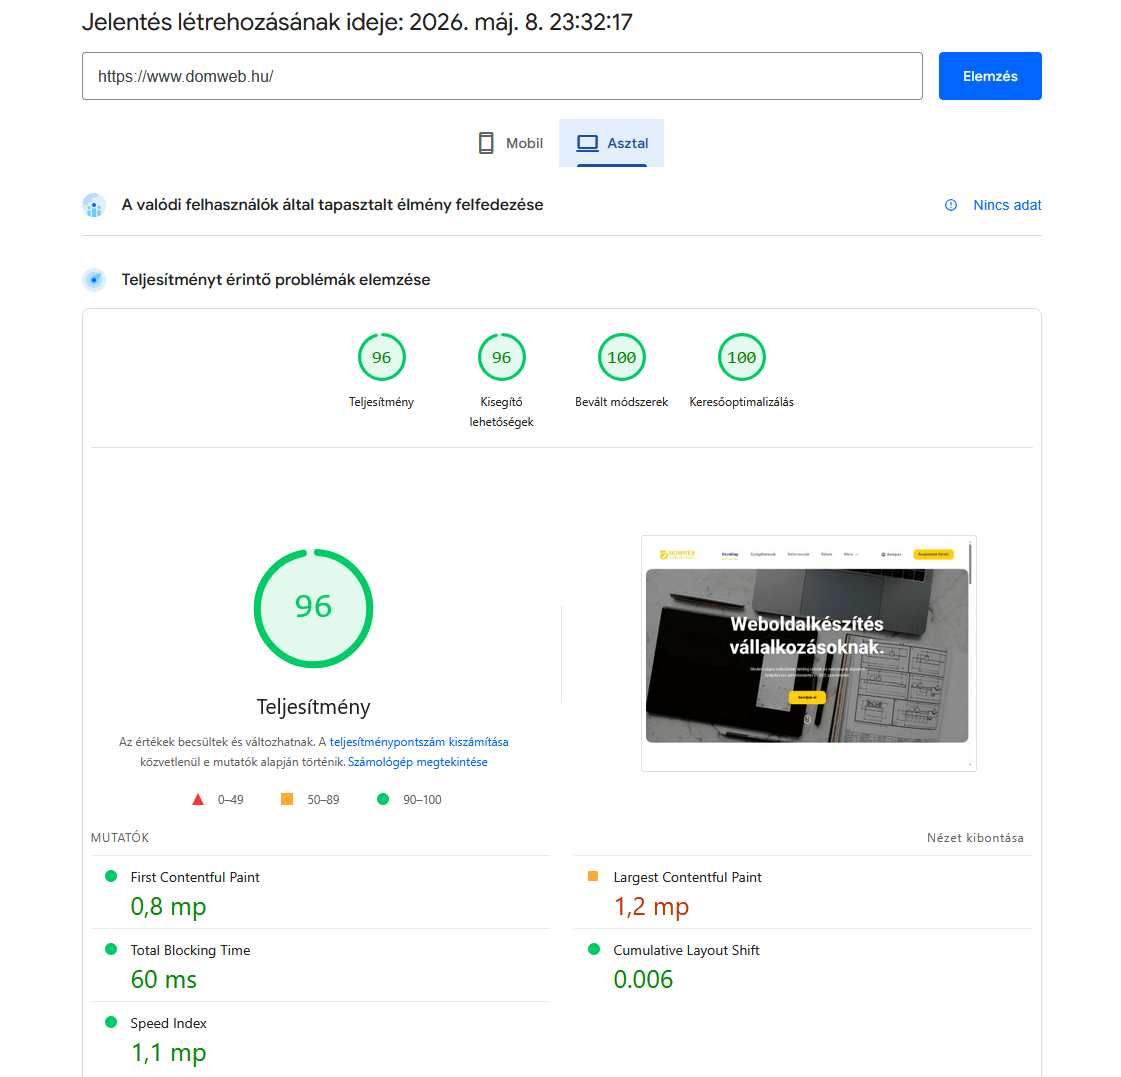Jump to Teljesítmény score gauge 96

tap(381, 357)
